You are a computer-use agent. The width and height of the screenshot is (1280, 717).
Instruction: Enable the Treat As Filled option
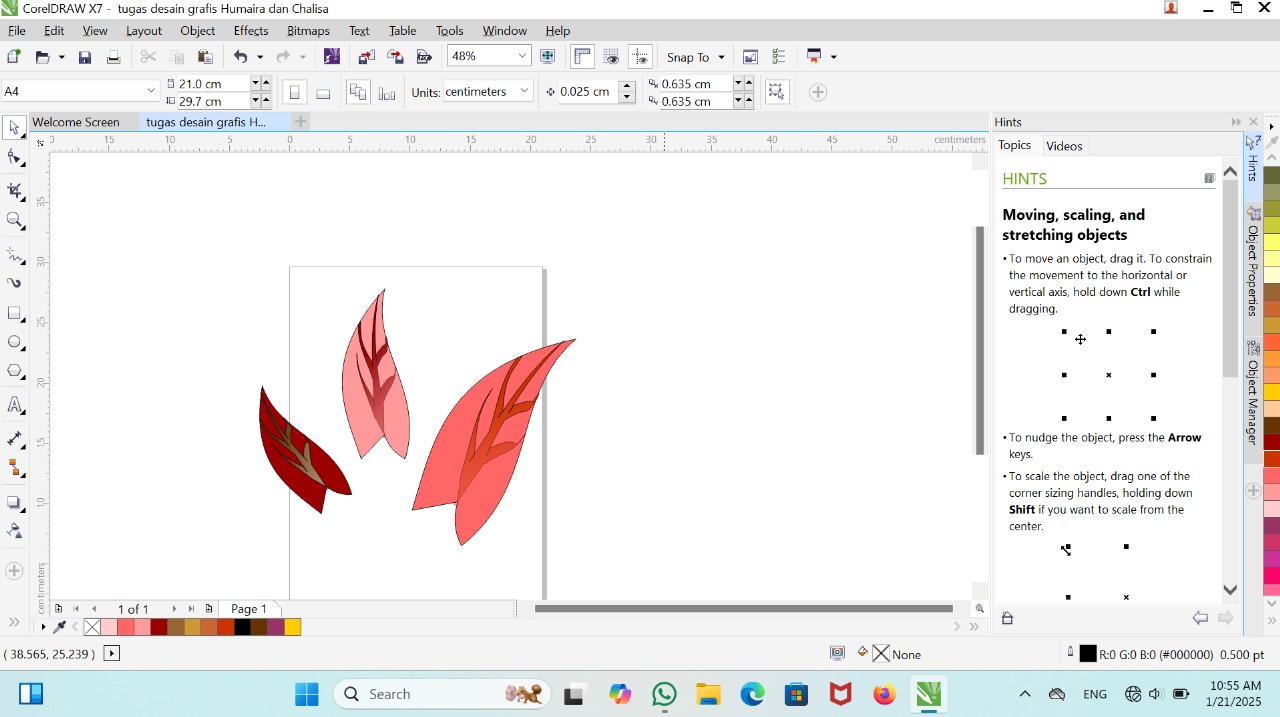[x=777, y=91]
